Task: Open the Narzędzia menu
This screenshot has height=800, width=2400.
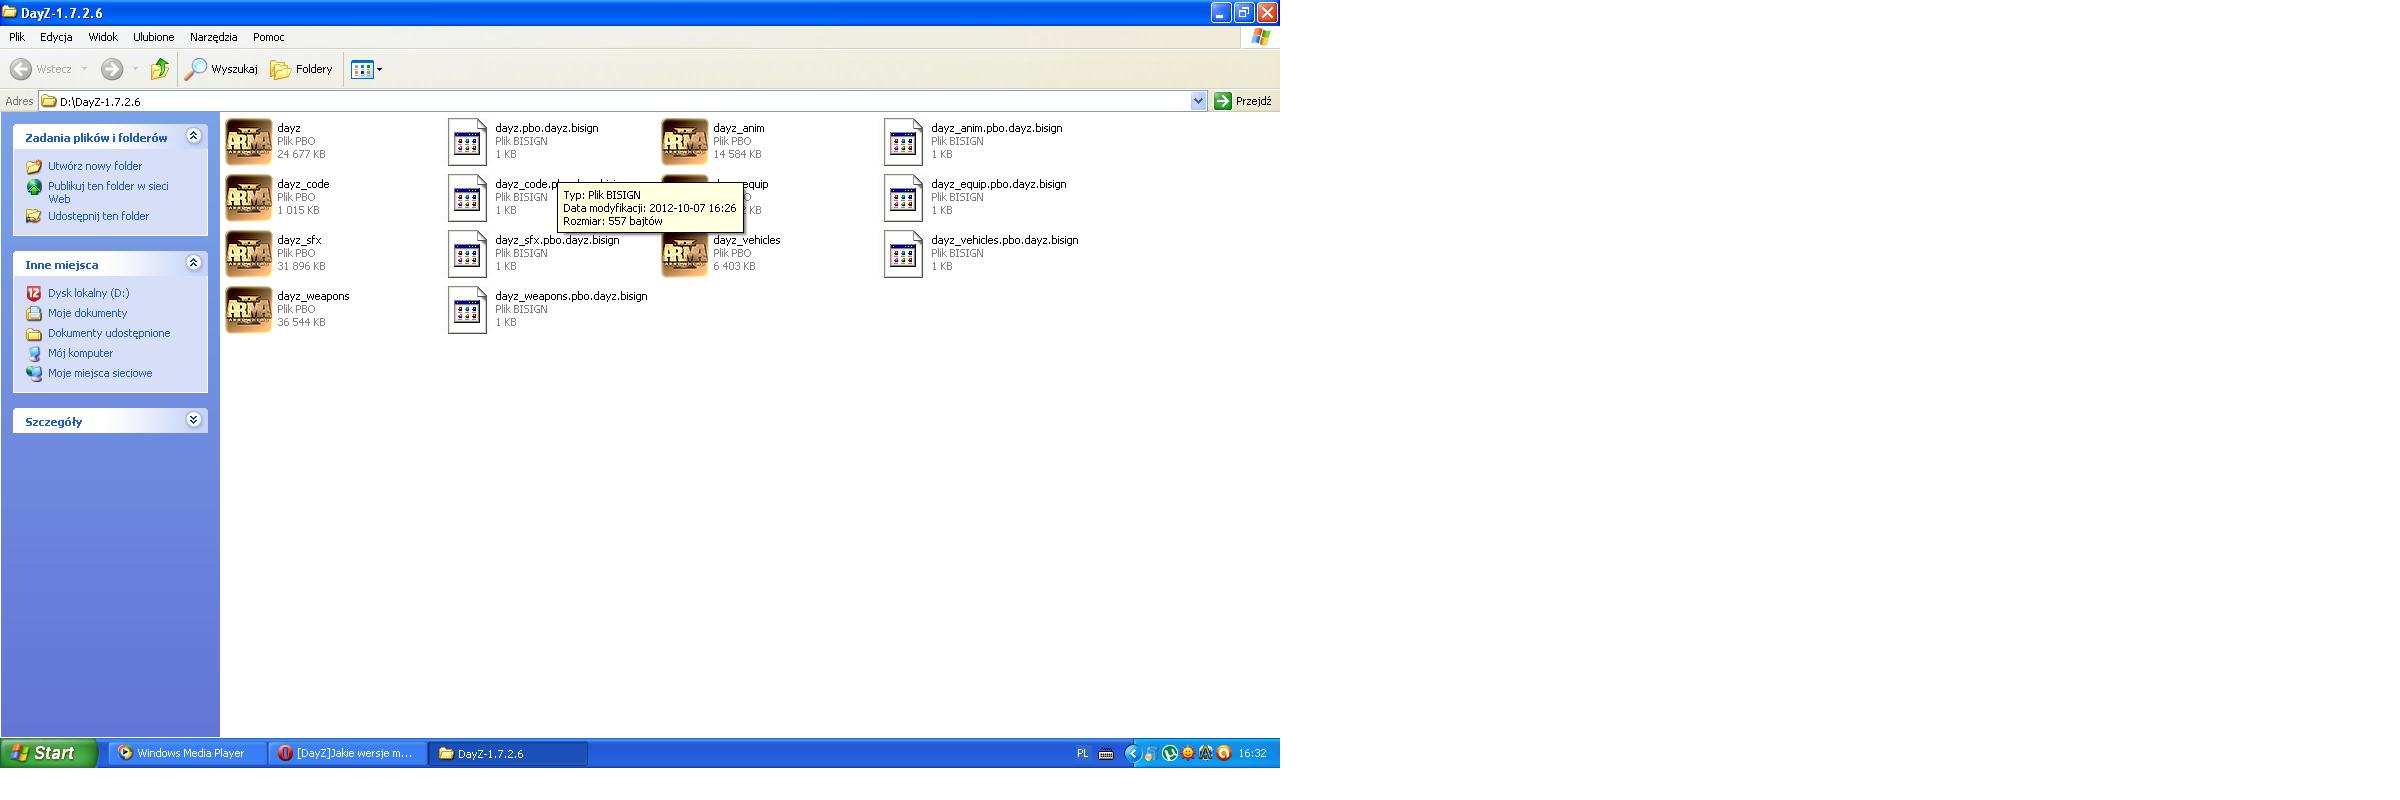Action: (x=214, y=37)
